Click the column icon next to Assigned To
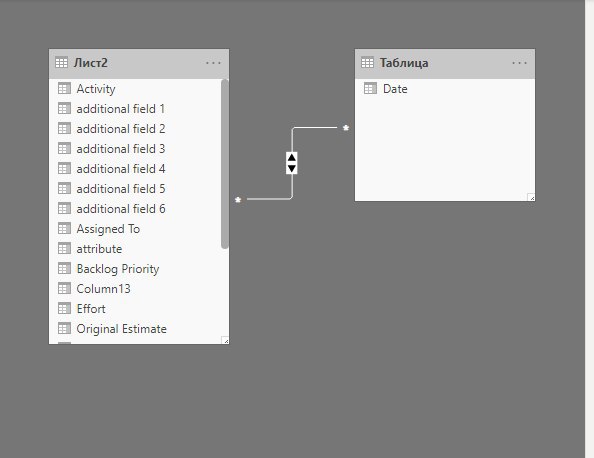594x458 pixels. (64, 229)
